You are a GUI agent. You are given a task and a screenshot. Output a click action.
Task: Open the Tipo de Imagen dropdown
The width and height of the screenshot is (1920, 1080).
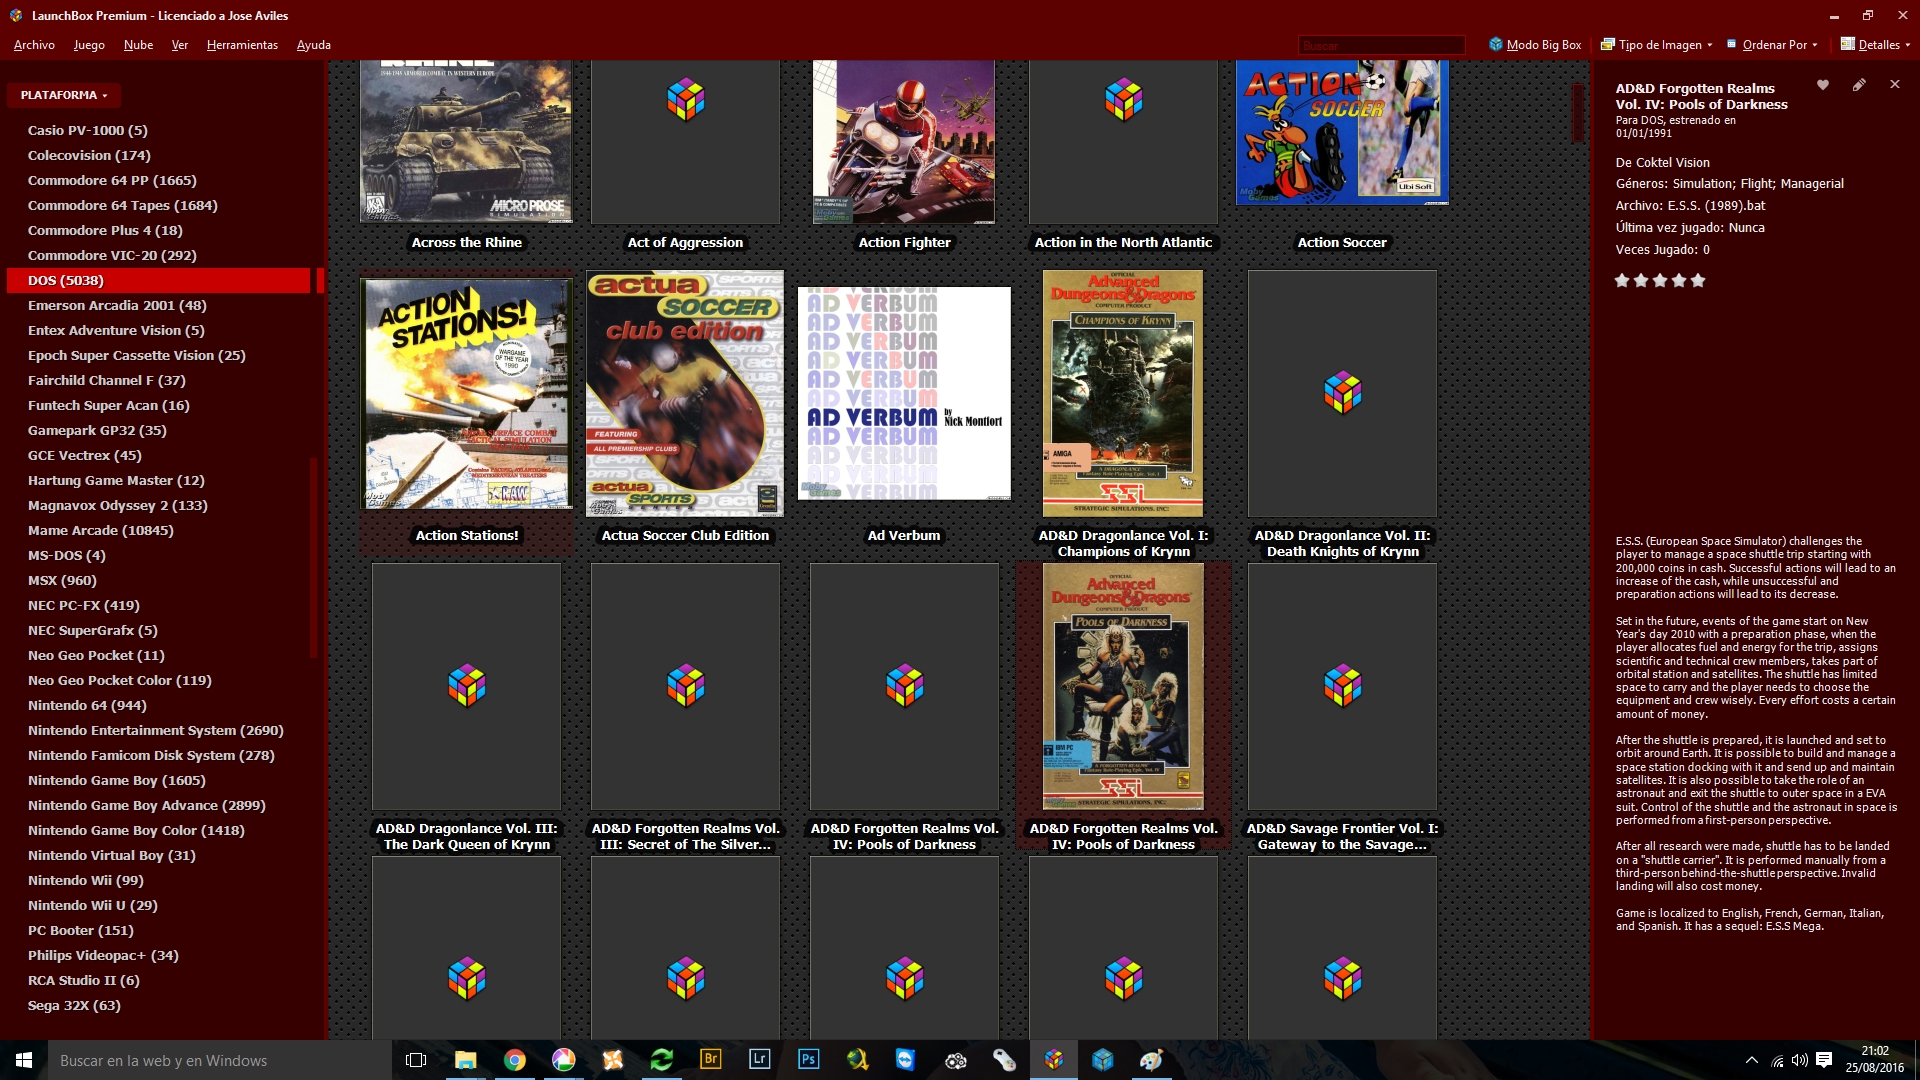pos(1657,45)
